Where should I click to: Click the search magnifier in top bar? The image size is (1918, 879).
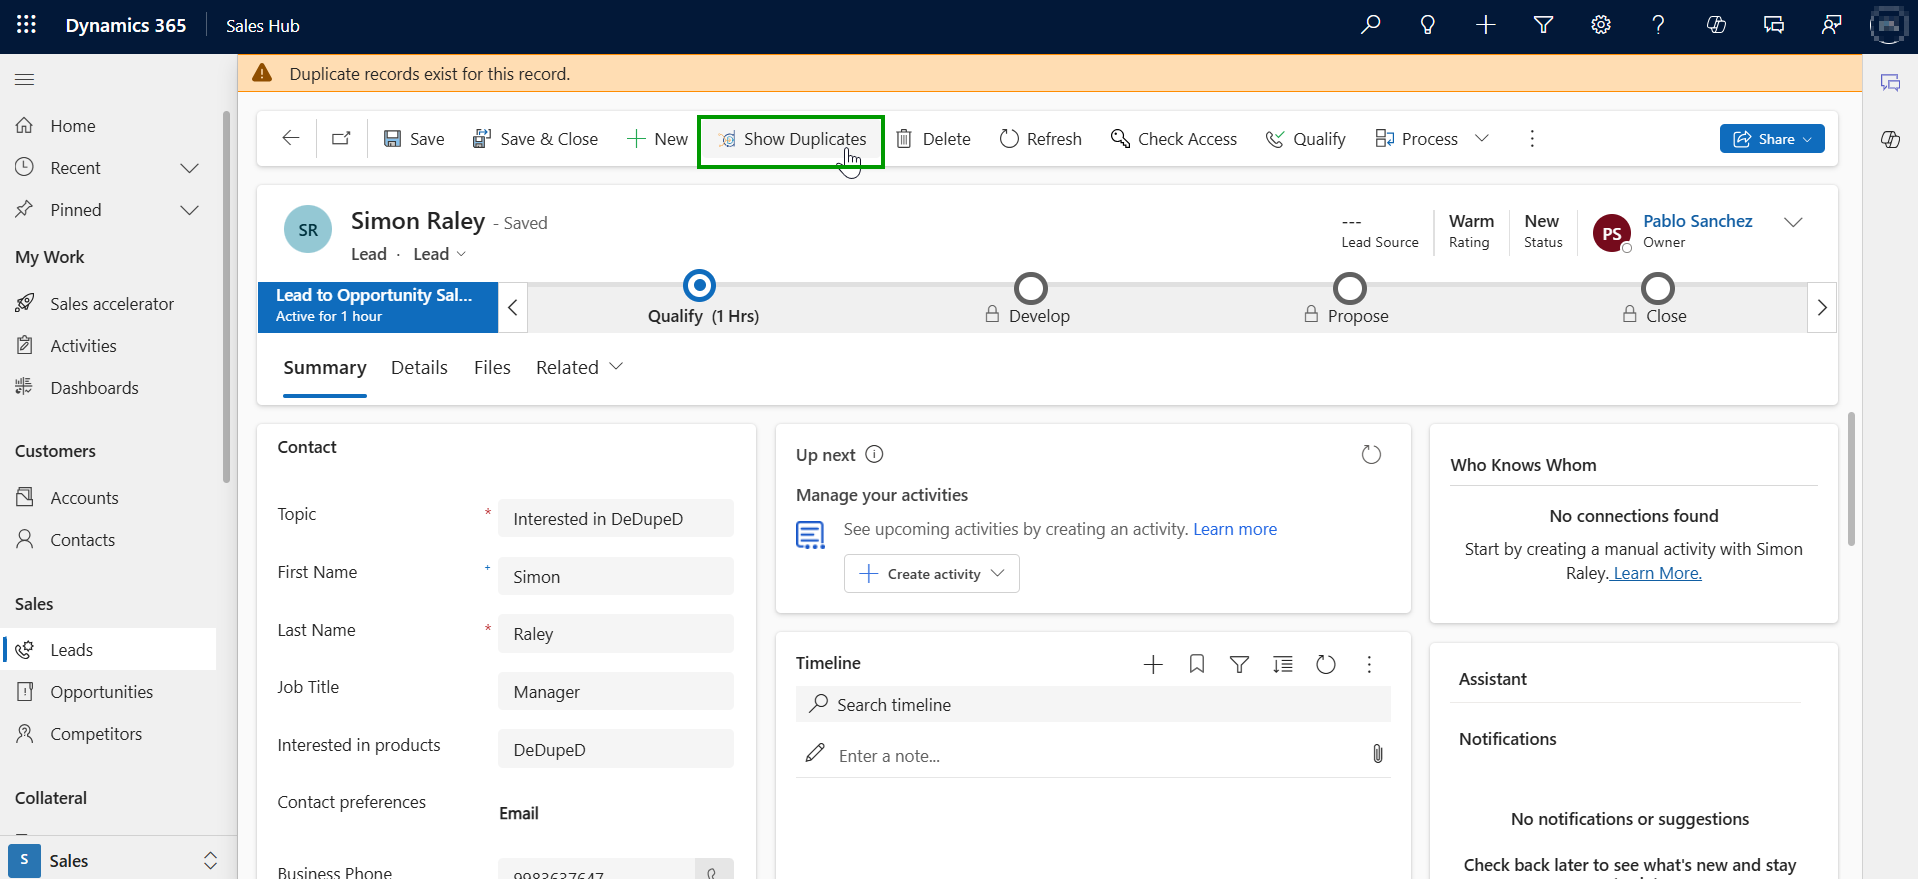1370,25
